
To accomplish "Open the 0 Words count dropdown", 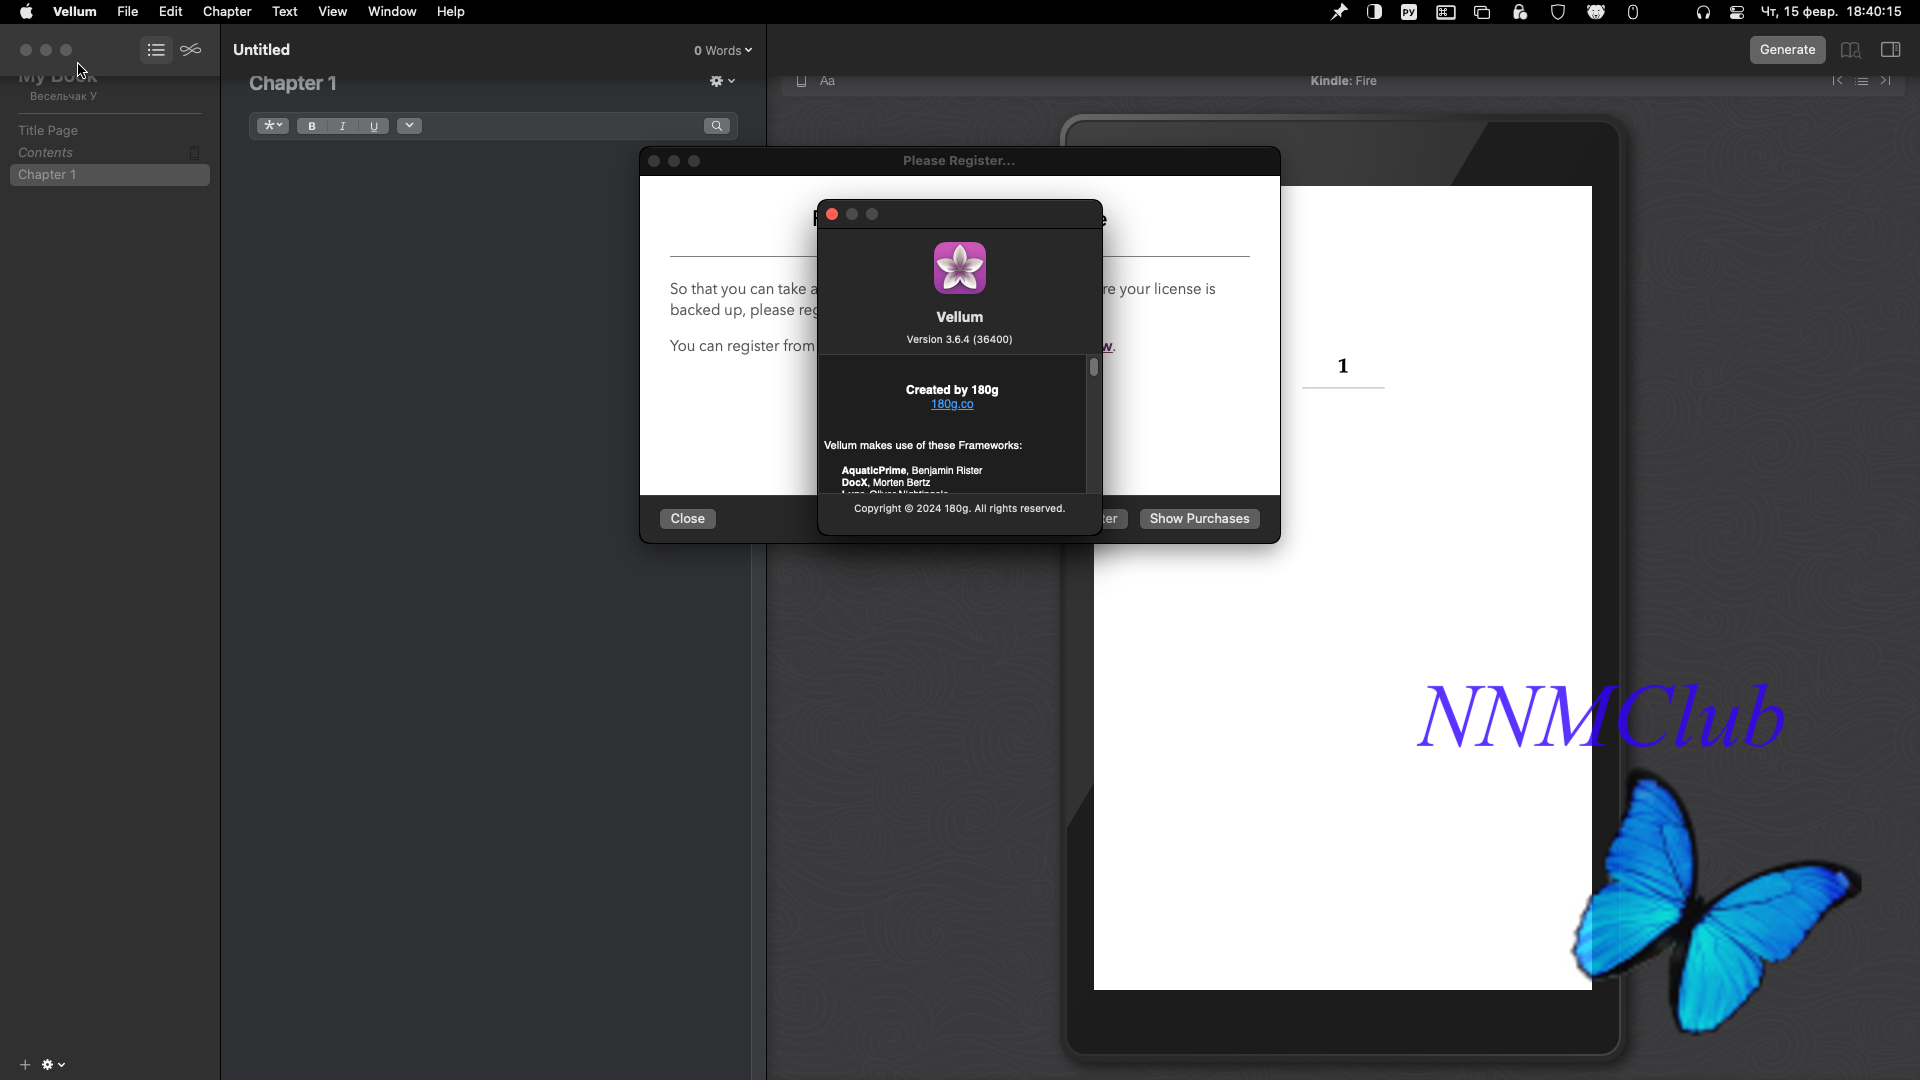I will 723,50.
